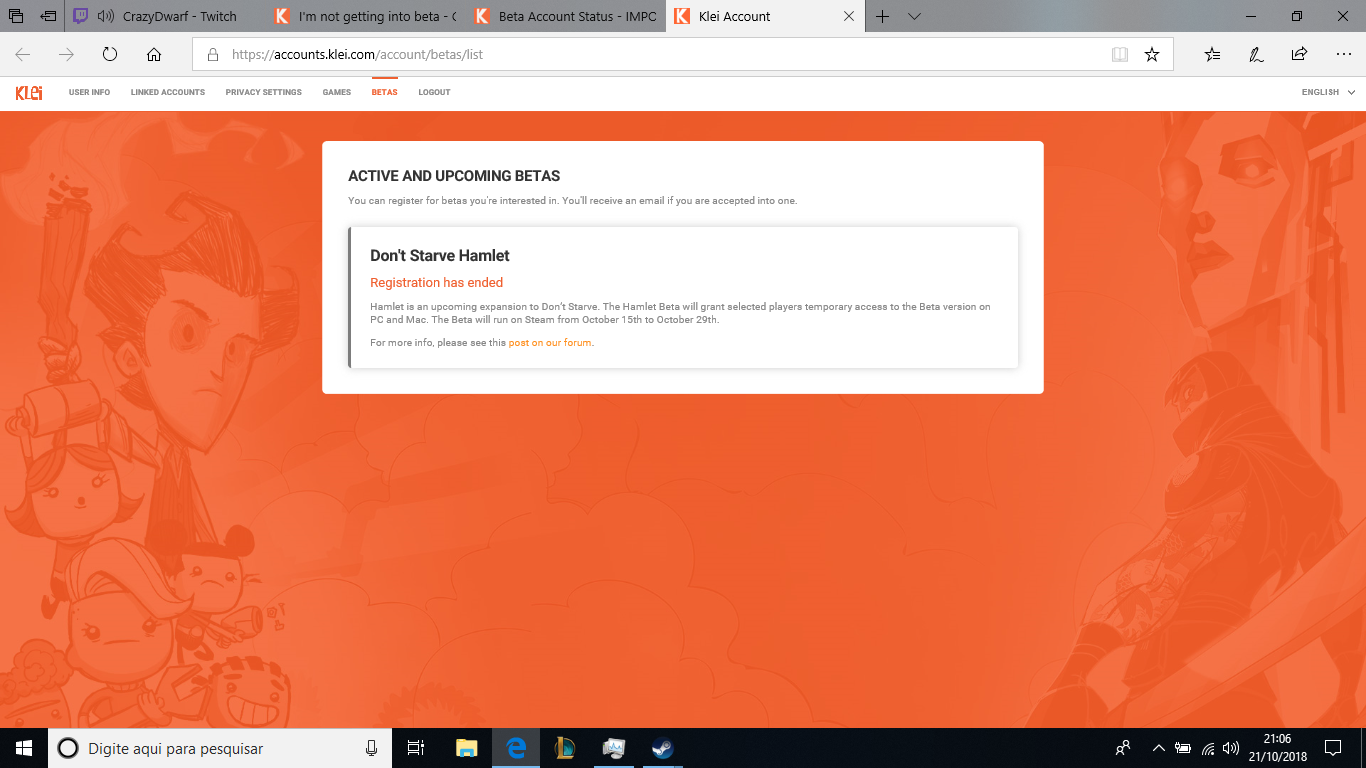Click the 'Don't Starve Hamlet' beta title
The width and height of the screenshot is (1366, 768).
(440, 256)
